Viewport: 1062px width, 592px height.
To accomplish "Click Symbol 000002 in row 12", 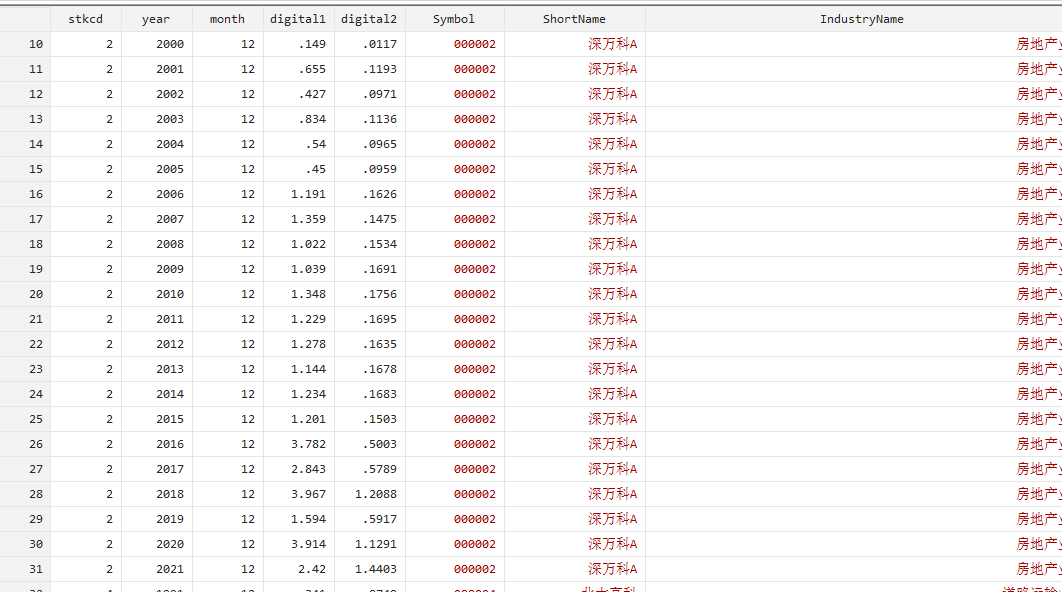I will pyautogui.click(x=454, y=94).
